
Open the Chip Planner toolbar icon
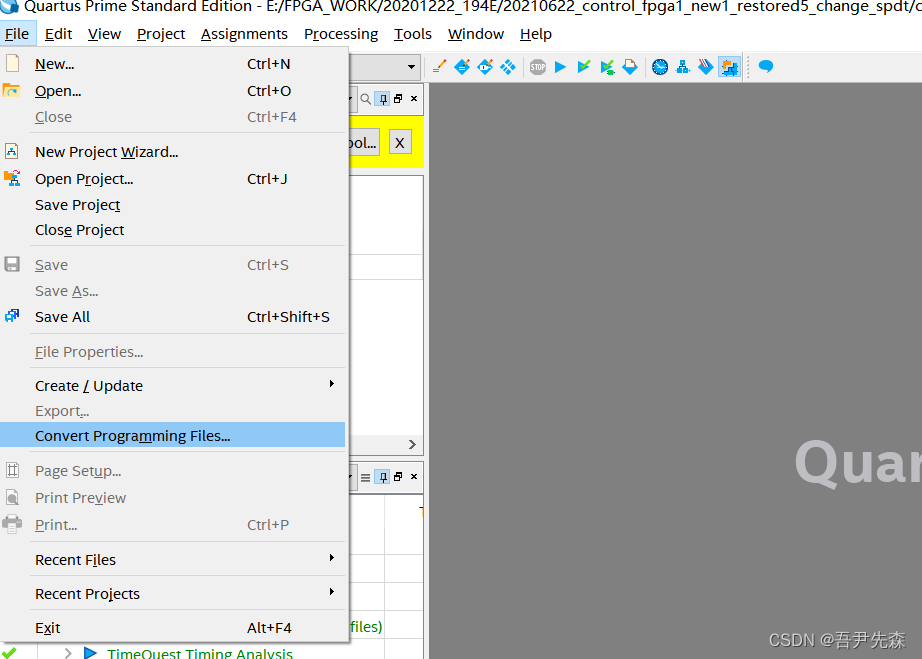[x=508, y=66]
